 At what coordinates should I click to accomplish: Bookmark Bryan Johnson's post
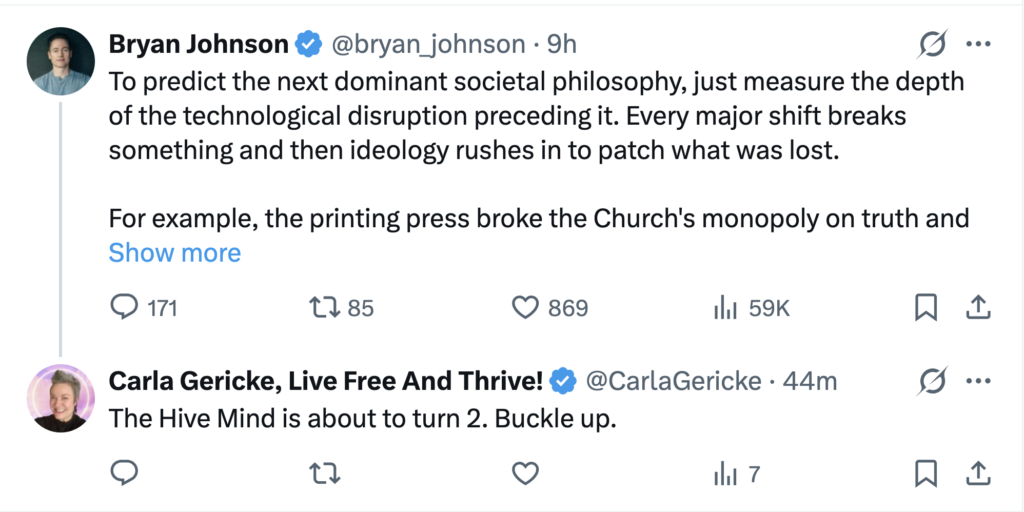(926, 308)
